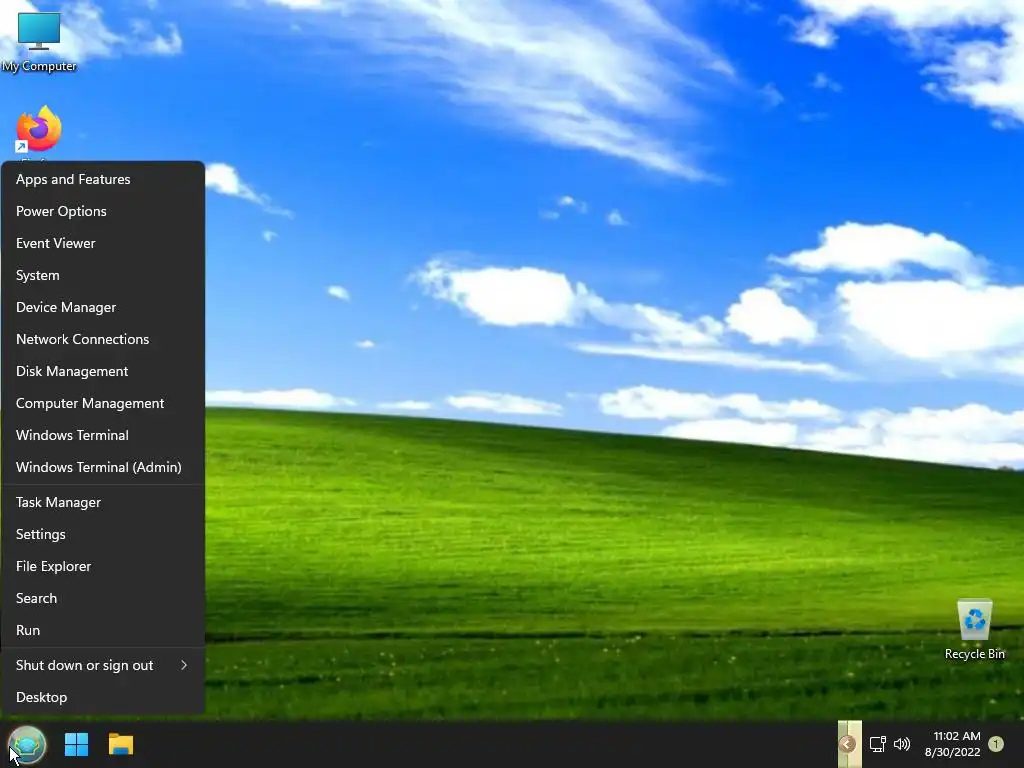Launch Firefox from the desktop shortcut
This screenshot has height=768, width=1024.
click(39, 129)
